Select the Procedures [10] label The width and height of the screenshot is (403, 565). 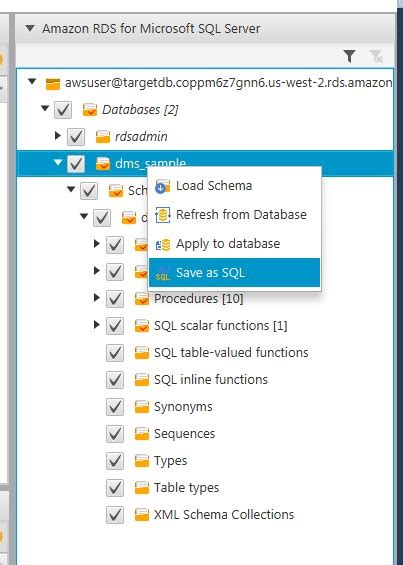(199, 299)
